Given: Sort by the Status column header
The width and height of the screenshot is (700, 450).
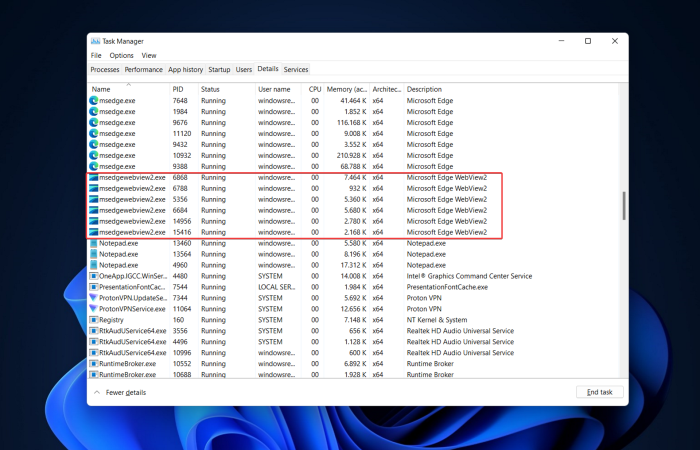Looking at the screenshot, I should coord(227,89).
